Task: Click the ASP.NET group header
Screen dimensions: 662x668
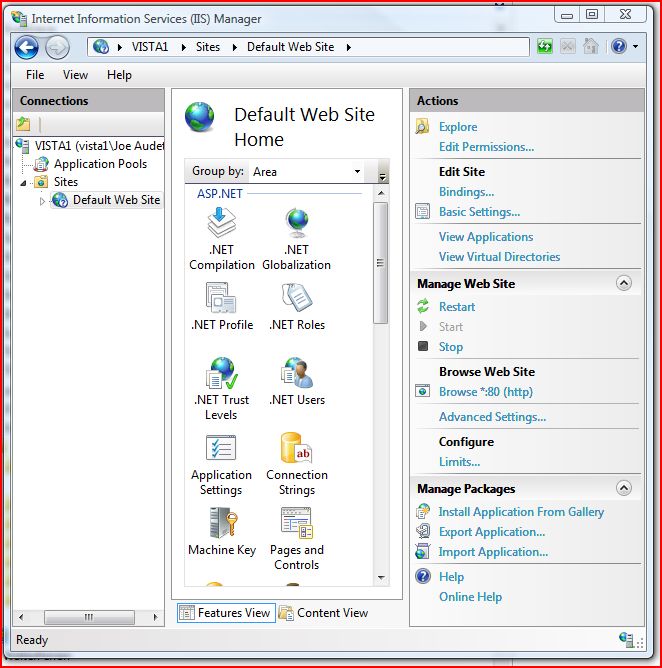Action: [x=220, y=194]
